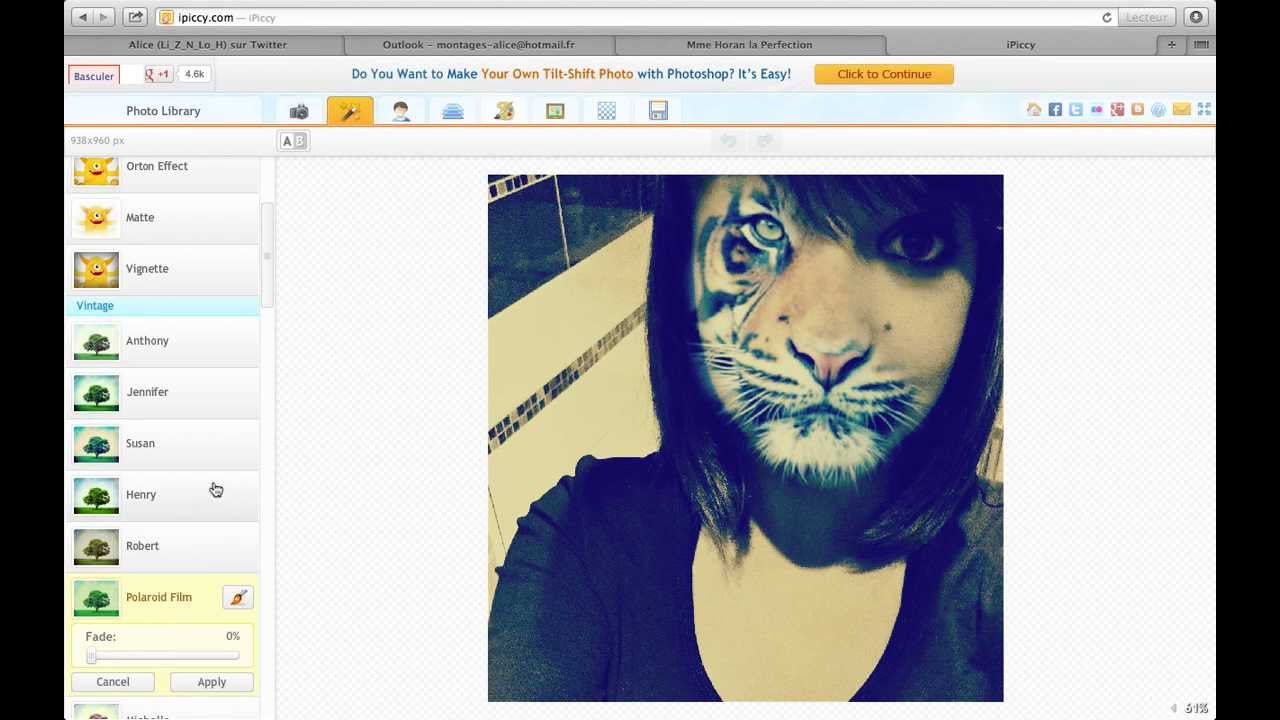Screen dimensions: 1280x720
Task: Open Safari downloads icon
Action: 1196,17
